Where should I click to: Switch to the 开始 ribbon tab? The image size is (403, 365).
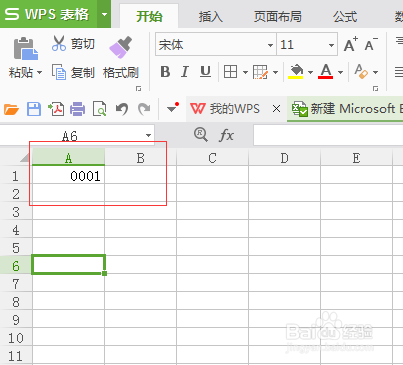(149, 16)
